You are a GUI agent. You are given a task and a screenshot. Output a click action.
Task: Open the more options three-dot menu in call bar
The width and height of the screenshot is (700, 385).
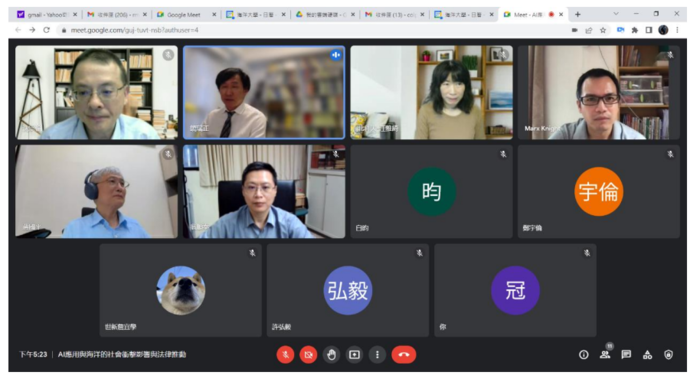(x=377, y=355)
